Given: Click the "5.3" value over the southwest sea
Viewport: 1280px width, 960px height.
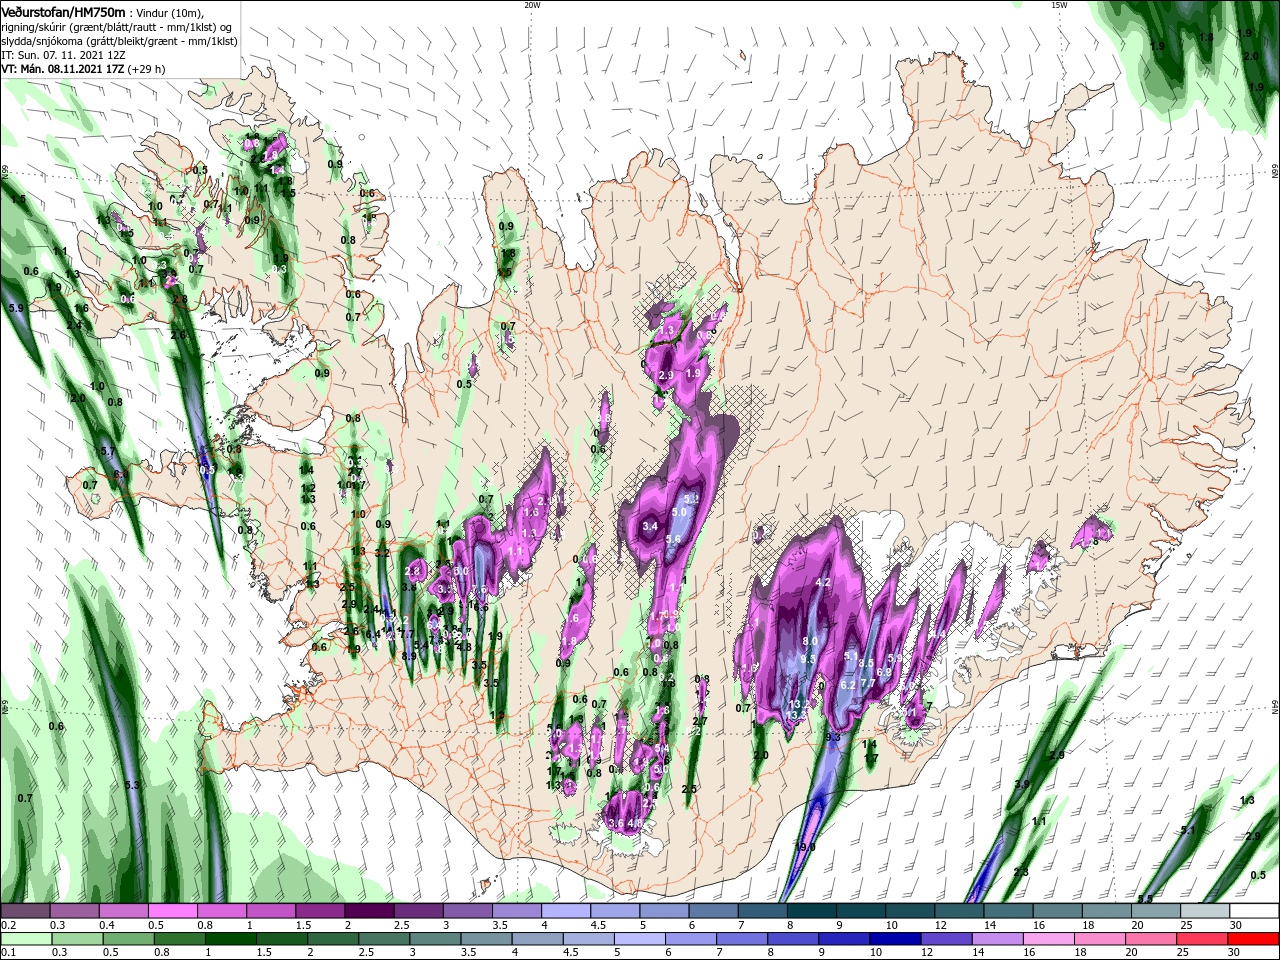Looking at the screenshot, I should pyautogui.click(x=132, y=785).
